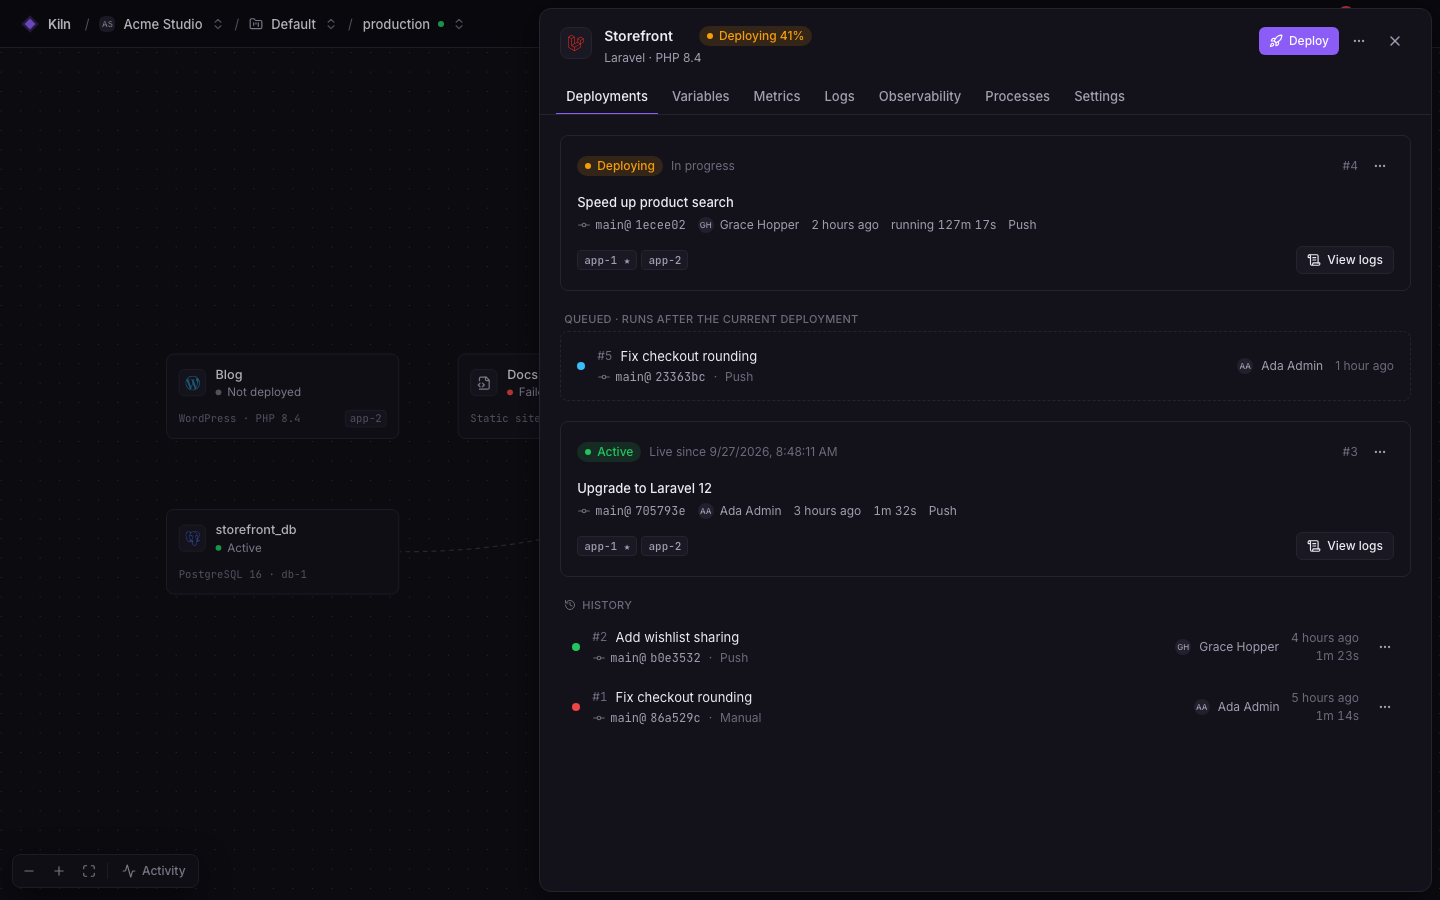Click commit hash 86a529c

pos(675,718)
